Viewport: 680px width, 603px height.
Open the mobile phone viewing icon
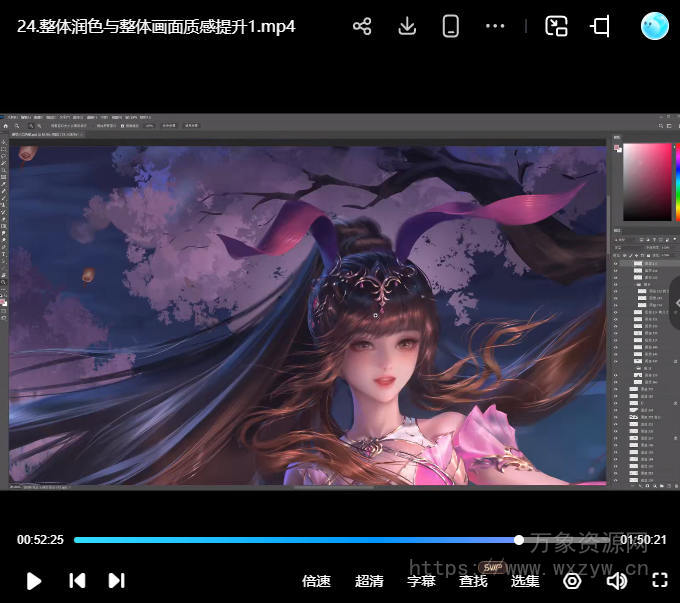point(451,27)
